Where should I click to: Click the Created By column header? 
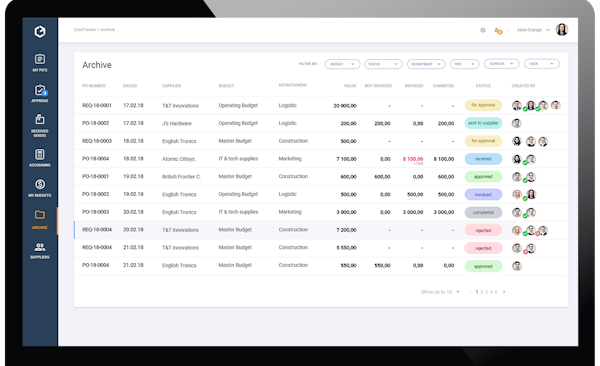(x=523, y=86)
